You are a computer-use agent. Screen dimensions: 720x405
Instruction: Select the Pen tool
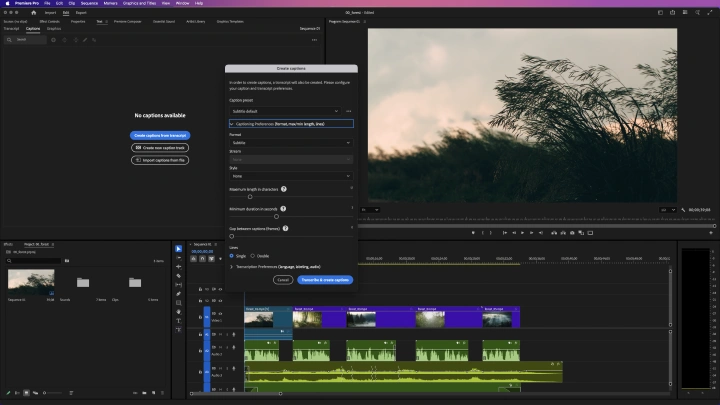click(x=179, y=294)
